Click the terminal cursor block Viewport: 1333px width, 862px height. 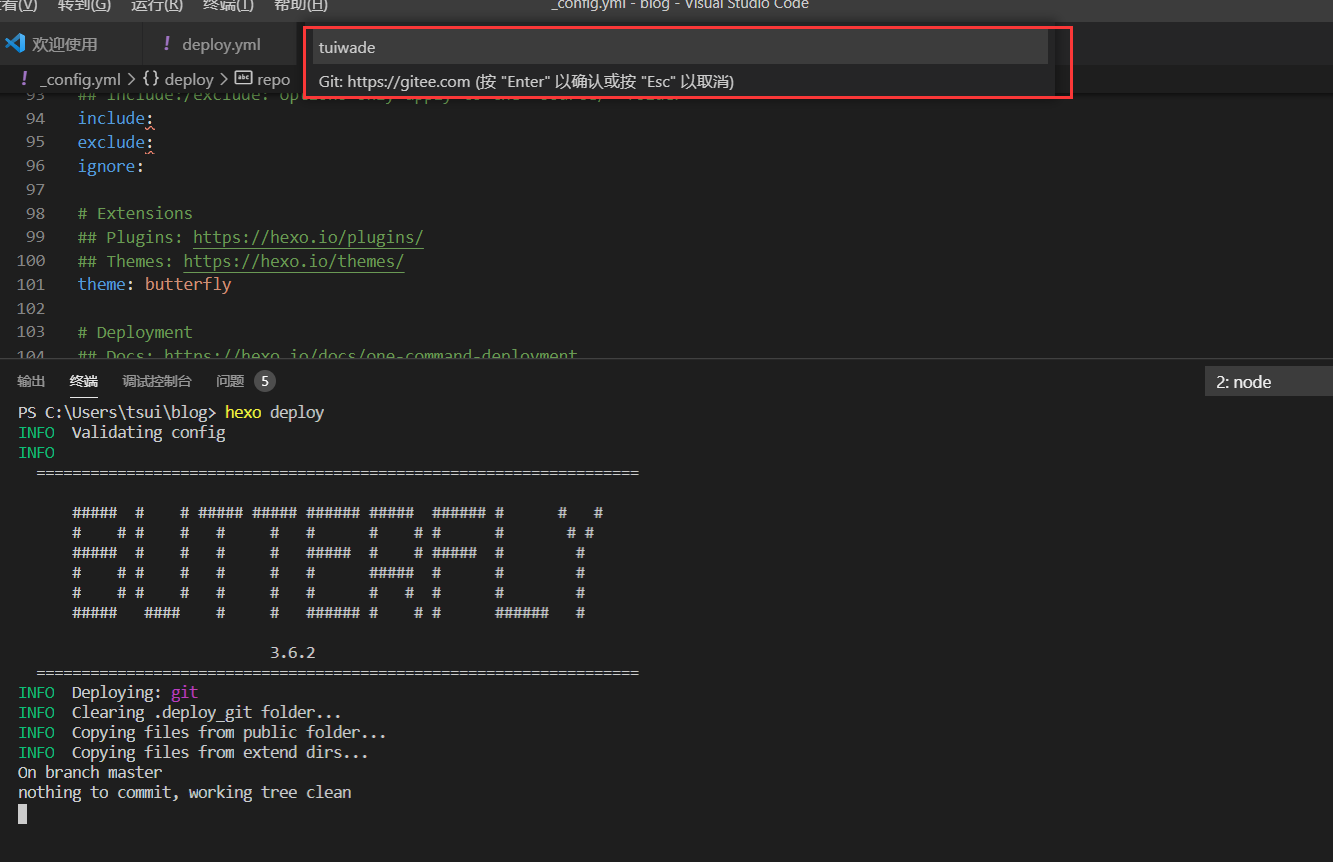coord(23,813)
